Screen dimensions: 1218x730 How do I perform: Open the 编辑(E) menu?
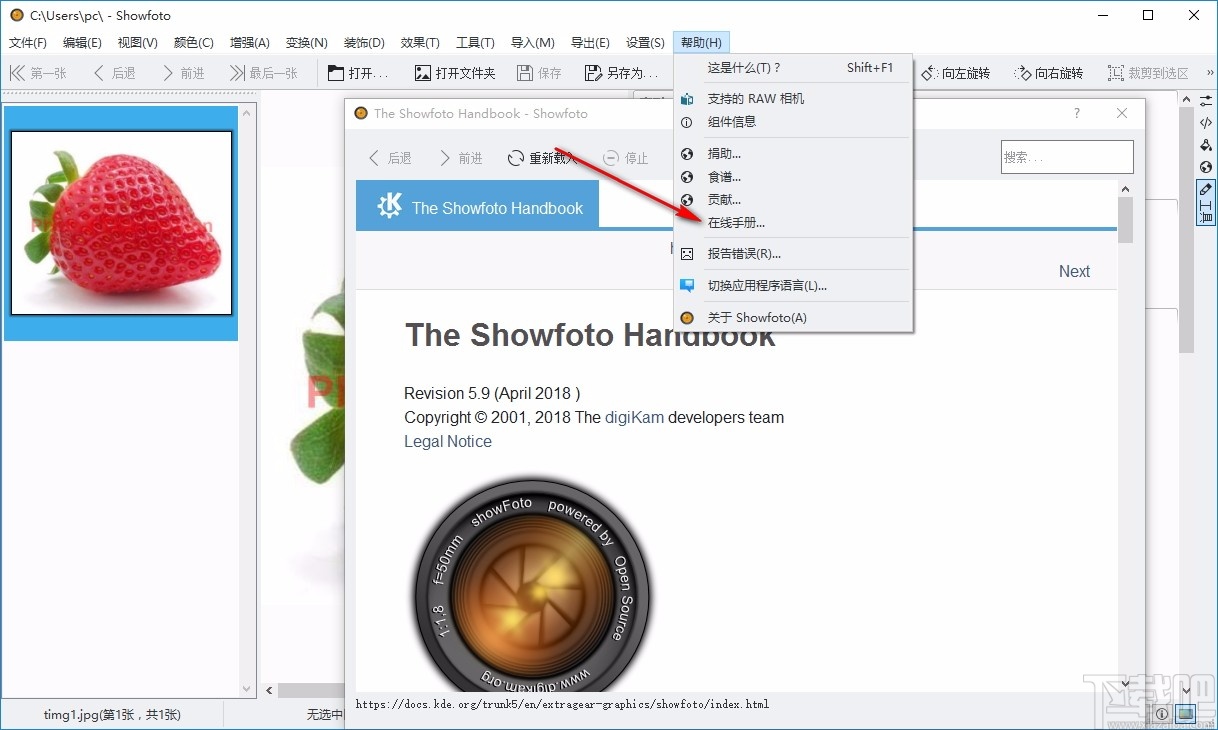82,43
